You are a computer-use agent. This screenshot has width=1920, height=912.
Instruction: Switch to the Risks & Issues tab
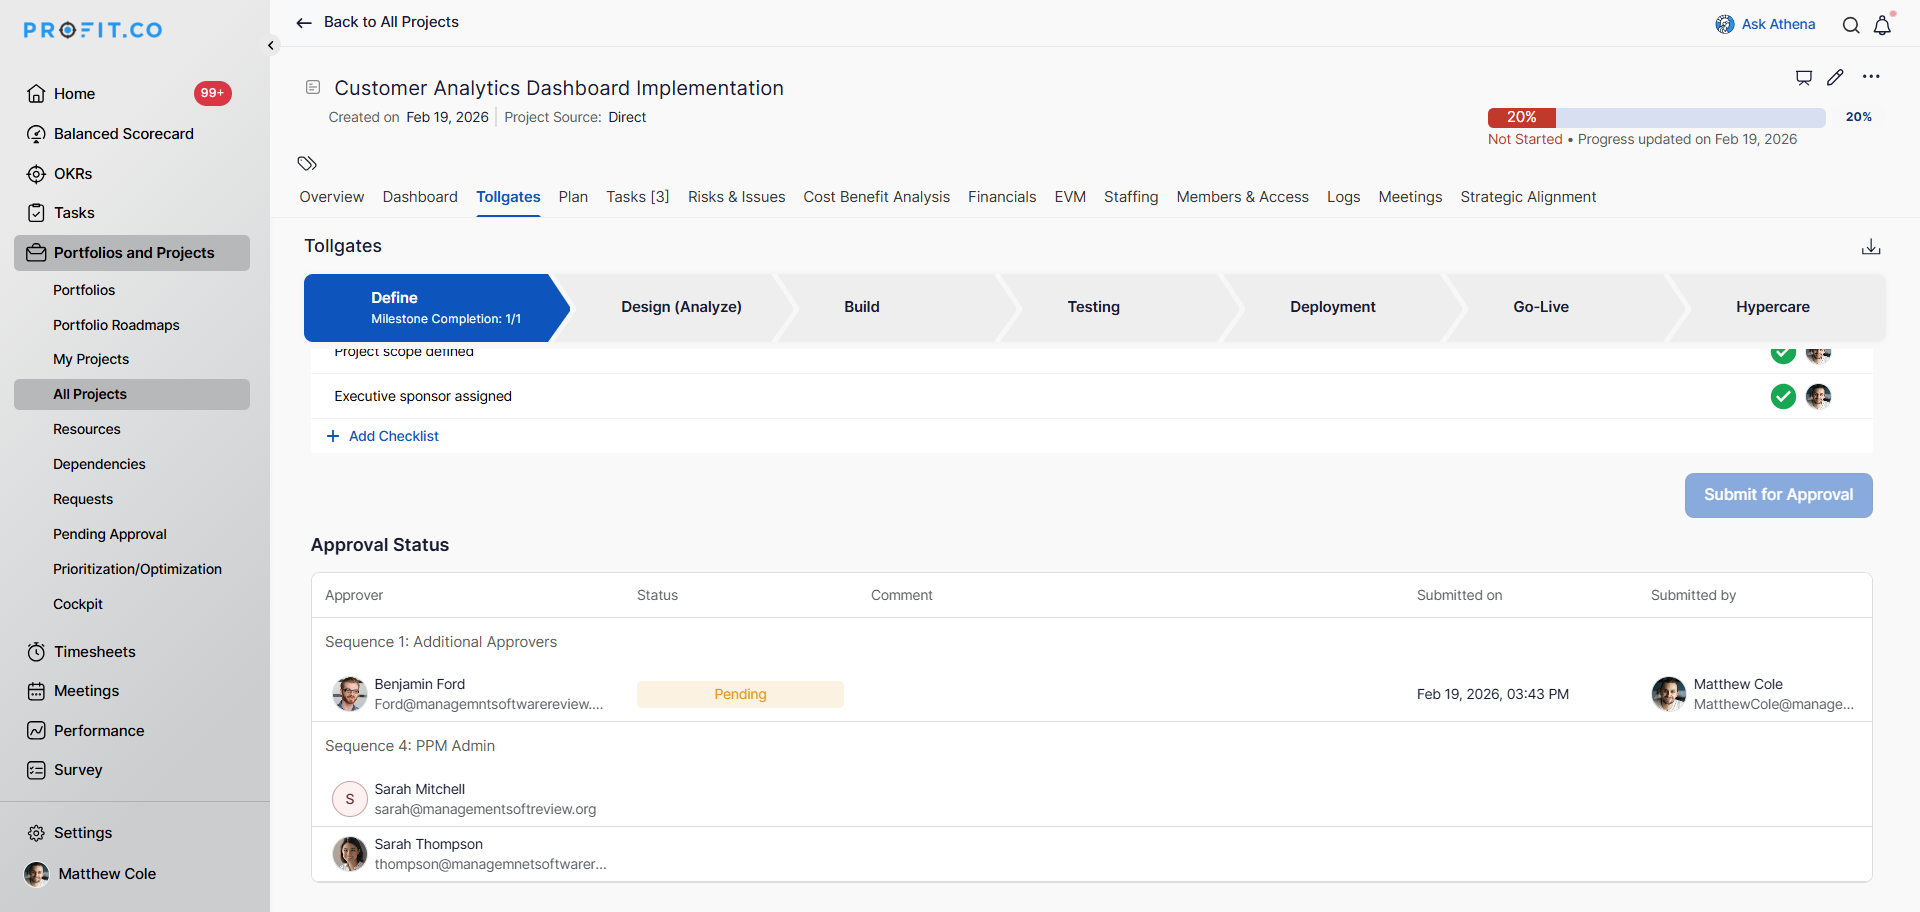[x=736, y=197]
